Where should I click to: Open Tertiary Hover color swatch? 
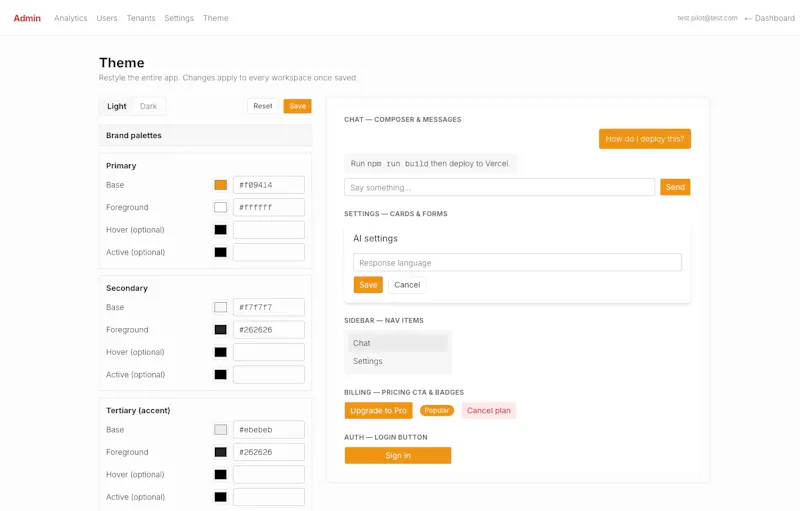[220, 474]
